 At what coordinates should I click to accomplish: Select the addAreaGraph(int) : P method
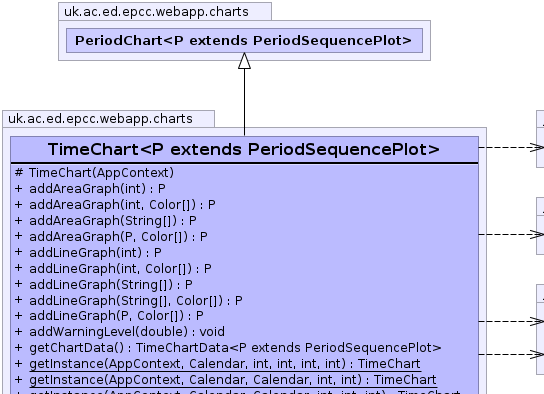click(90, 189)
